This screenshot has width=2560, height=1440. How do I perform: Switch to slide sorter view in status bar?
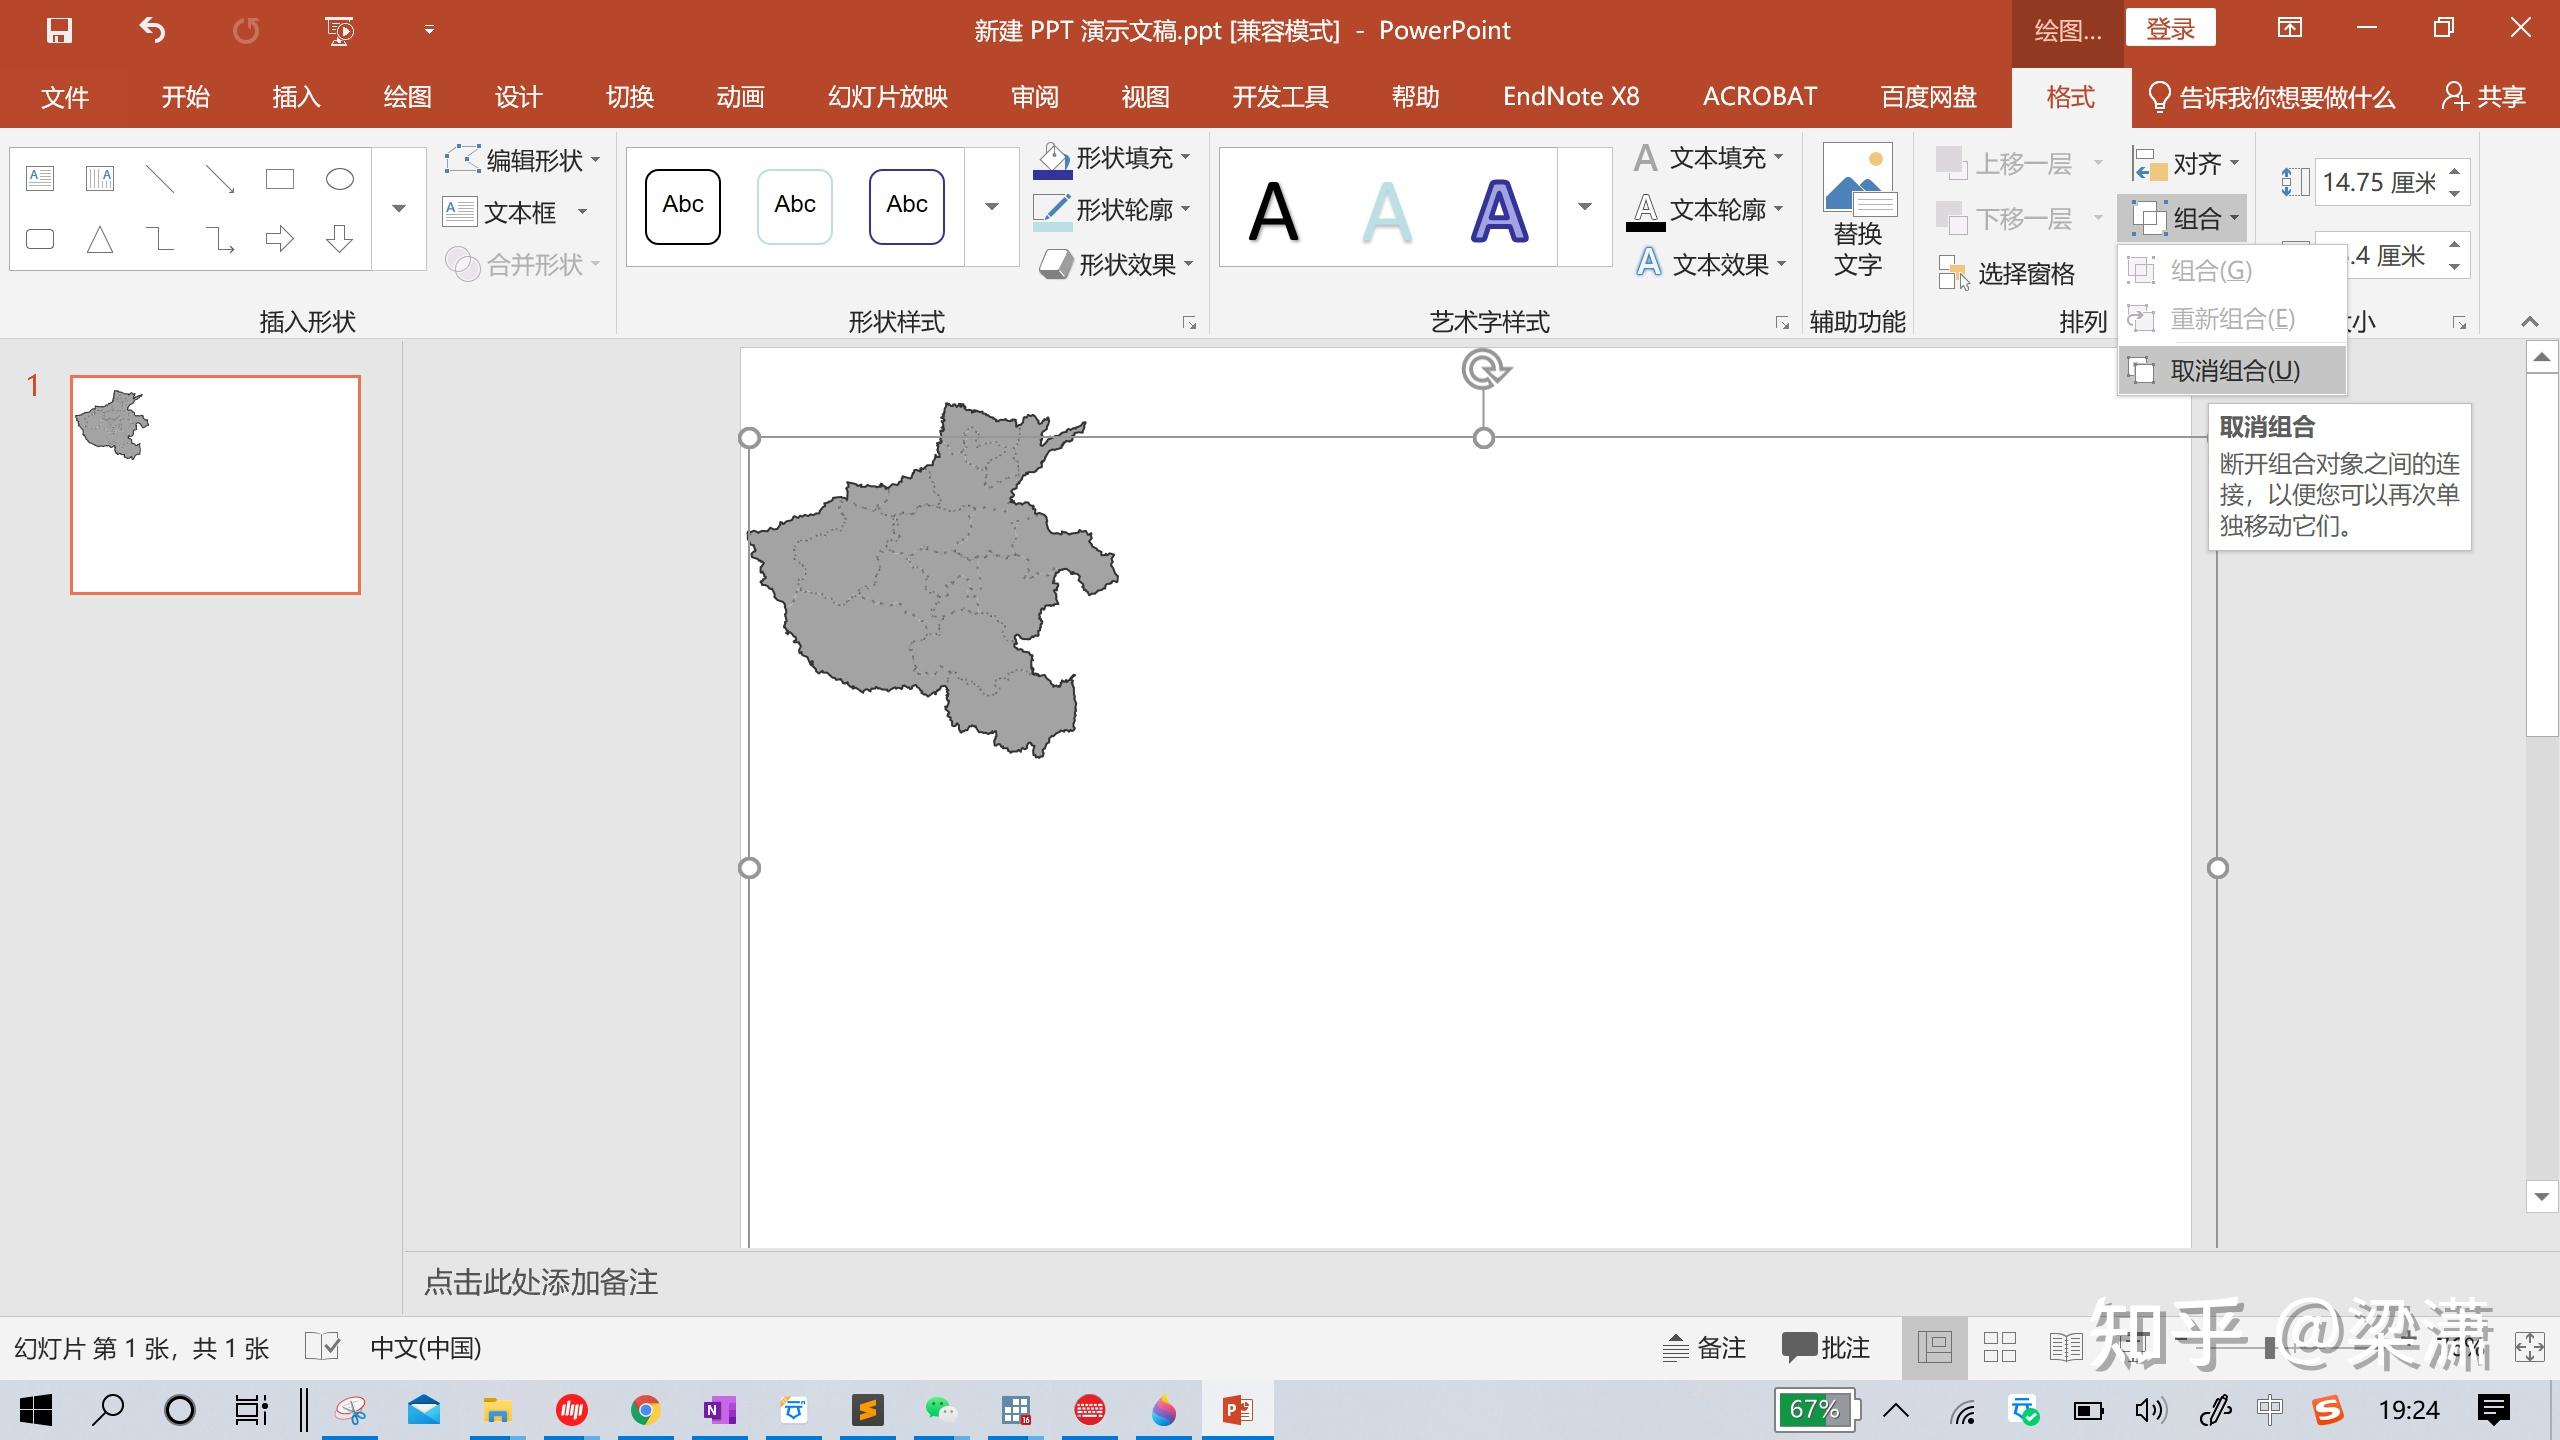[1998, 1347]
